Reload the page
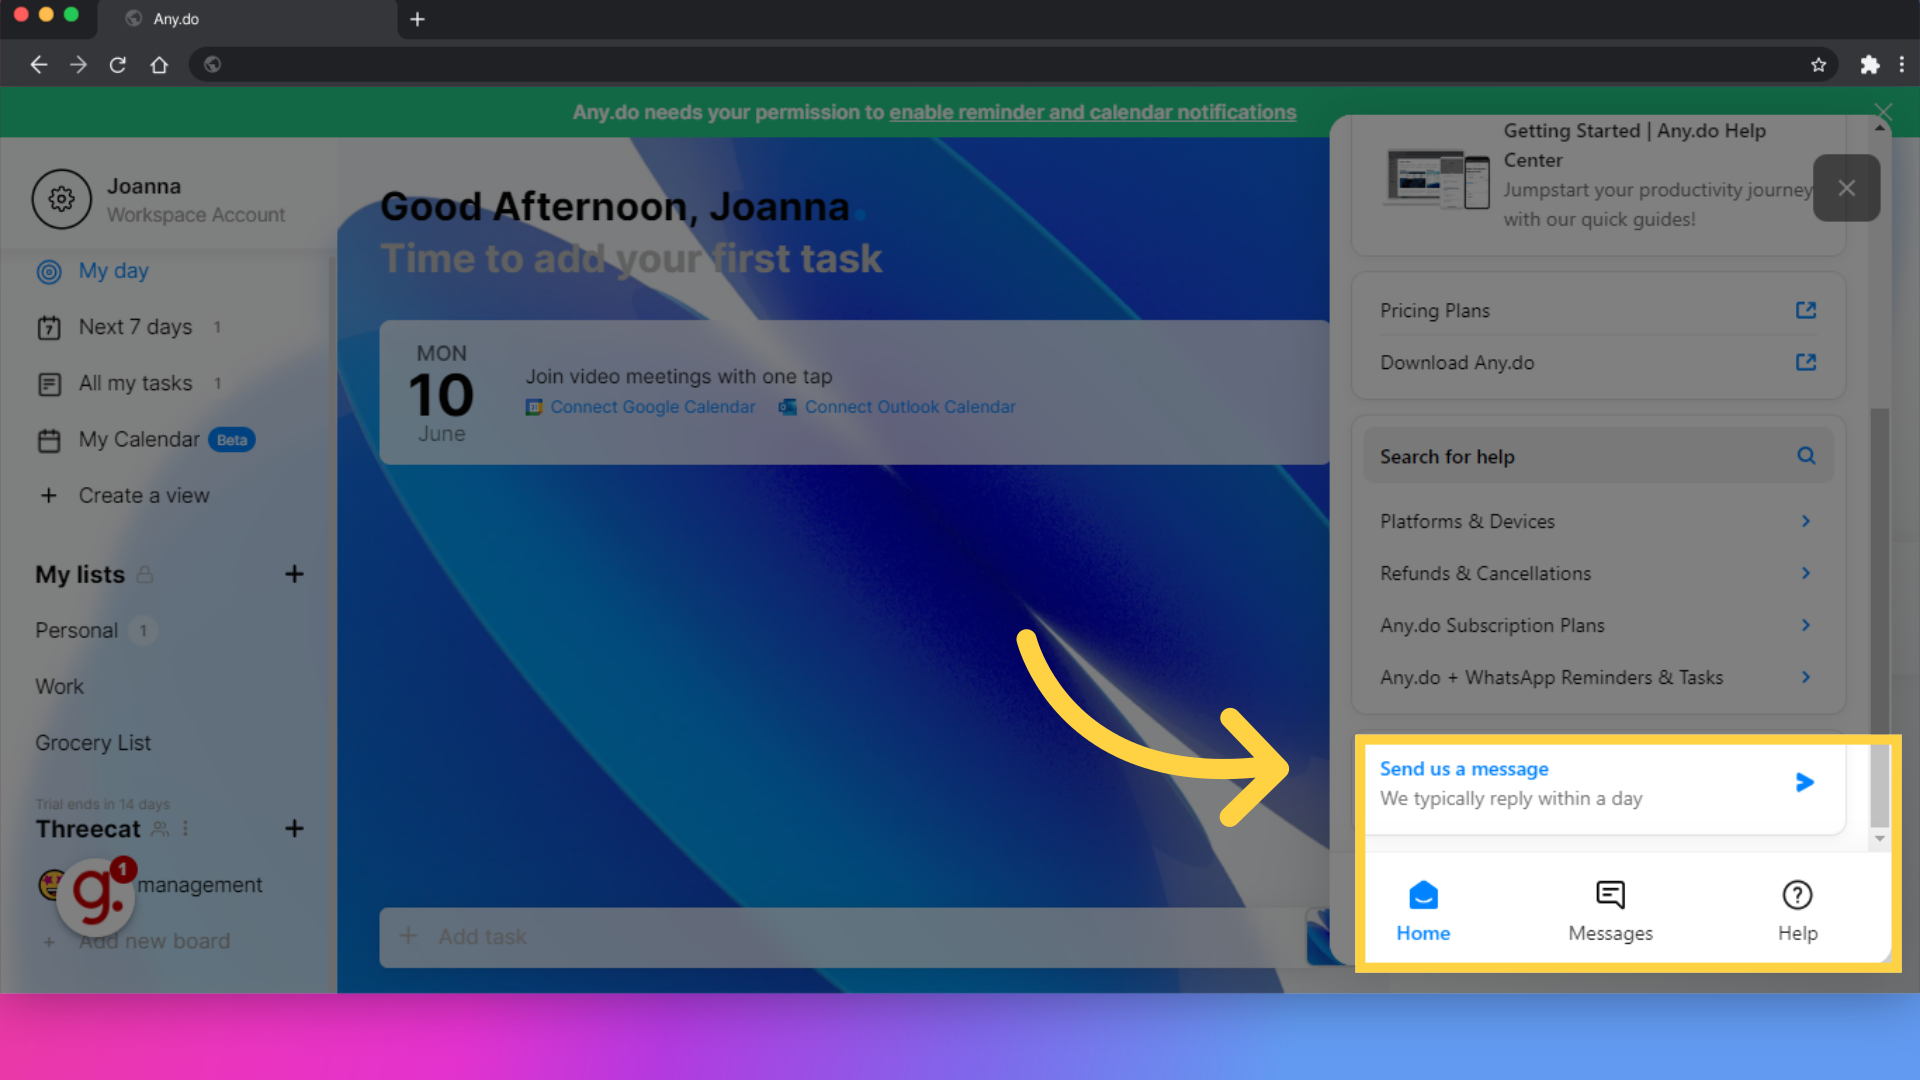 [118, 65]
